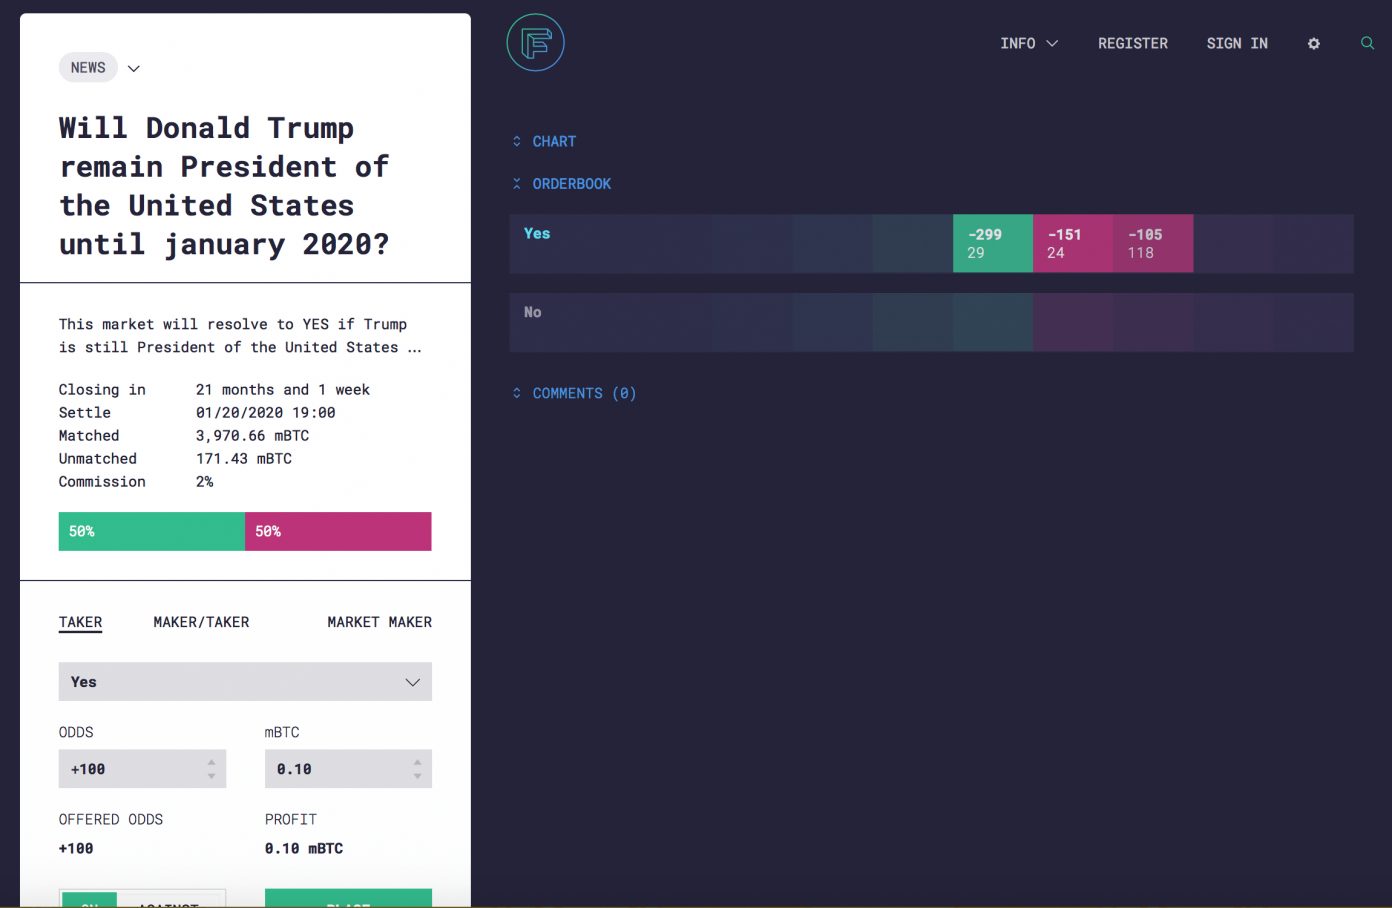The image size is (1392, 908).
Task: Select the -151 orderbook cell
Action: pyautogui.click(x=1072, y=243)
